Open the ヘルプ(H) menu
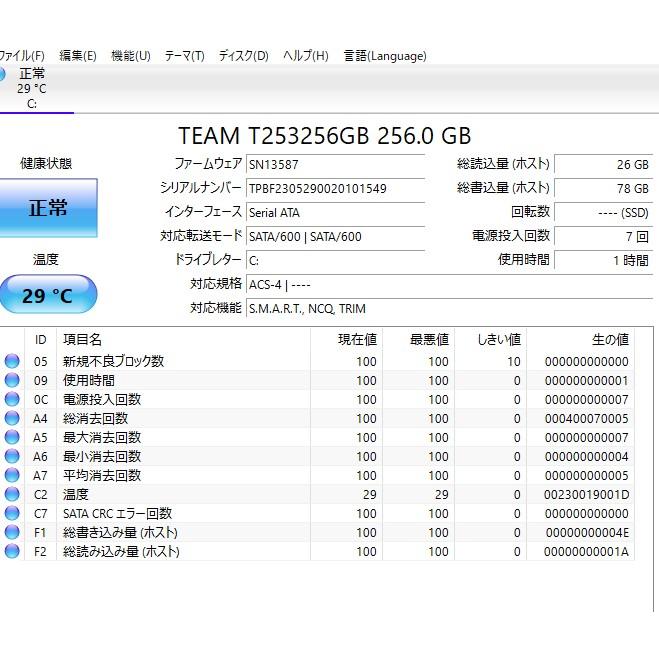659x659 pixels. click(306, 56)
